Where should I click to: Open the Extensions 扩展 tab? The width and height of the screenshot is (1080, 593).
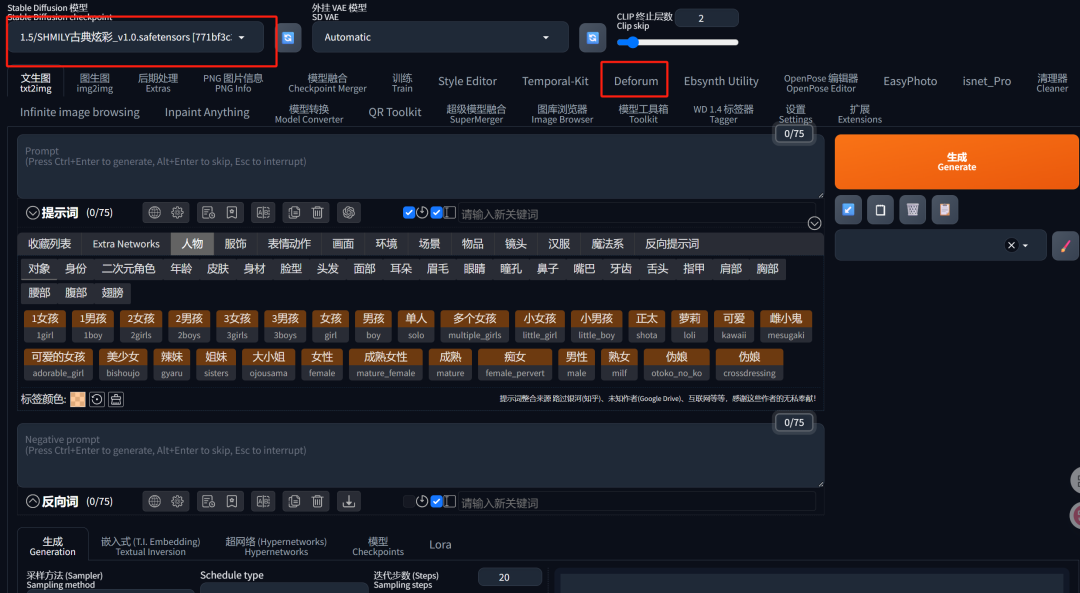(x=860, y=114)
